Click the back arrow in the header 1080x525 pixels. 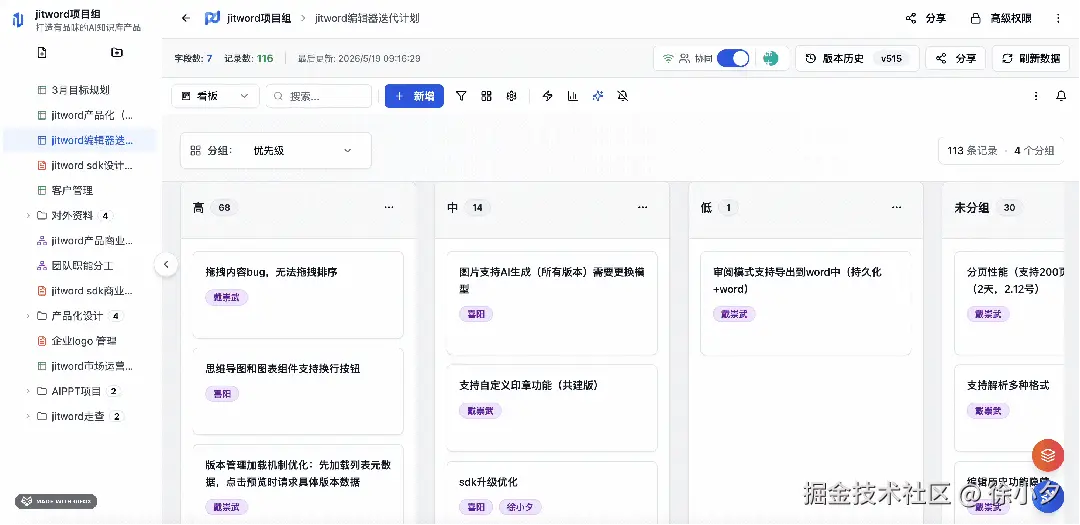click(186, 19)
